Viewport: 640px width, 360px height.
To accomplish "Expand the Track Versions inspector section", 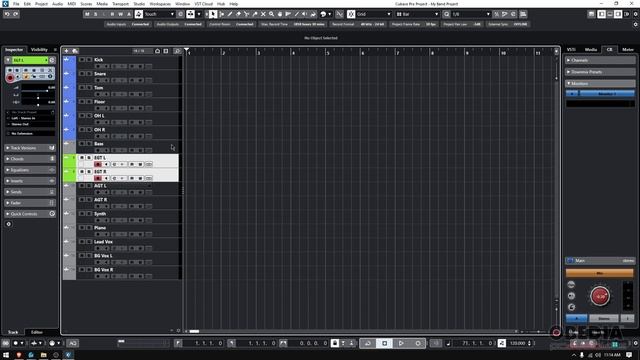I will point(30,148).
